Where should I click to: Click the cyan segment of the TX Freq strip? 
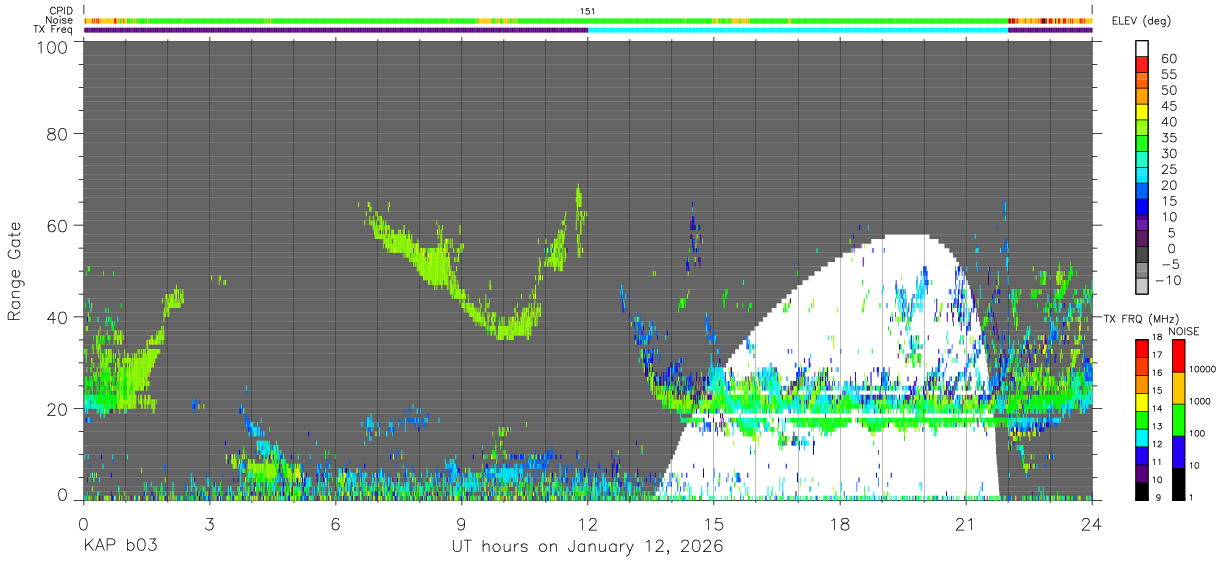[x=798, y=30]
